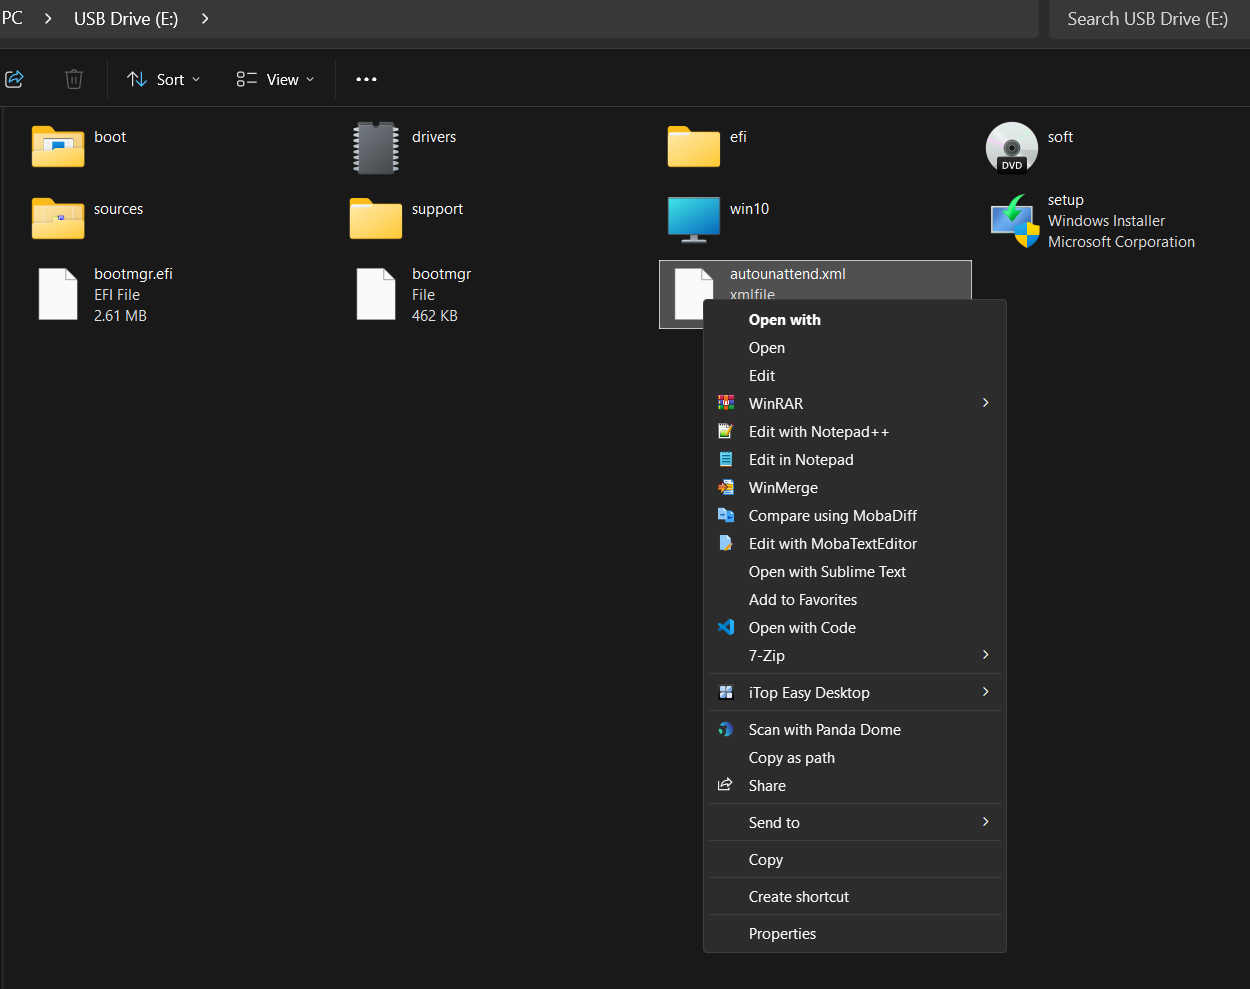Click USB Drive (E:) in address bar
1250x989 pixels.
[x=126, y=19]
